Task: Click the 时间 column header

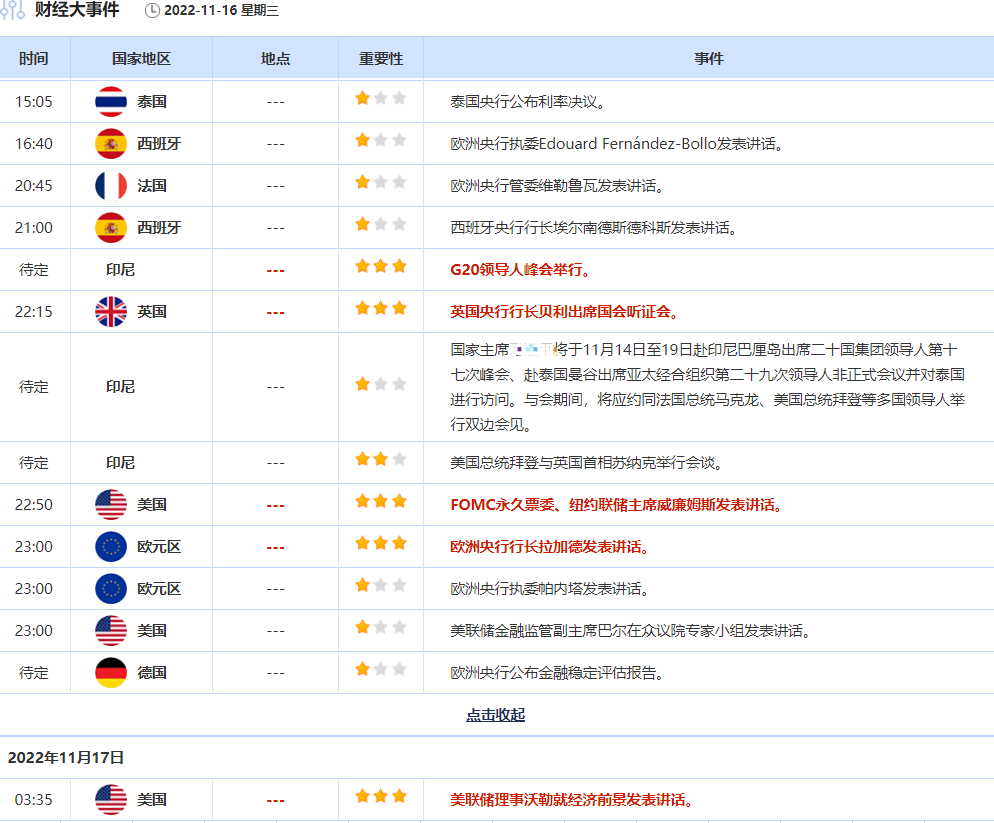Action: [x=34, y=59]
